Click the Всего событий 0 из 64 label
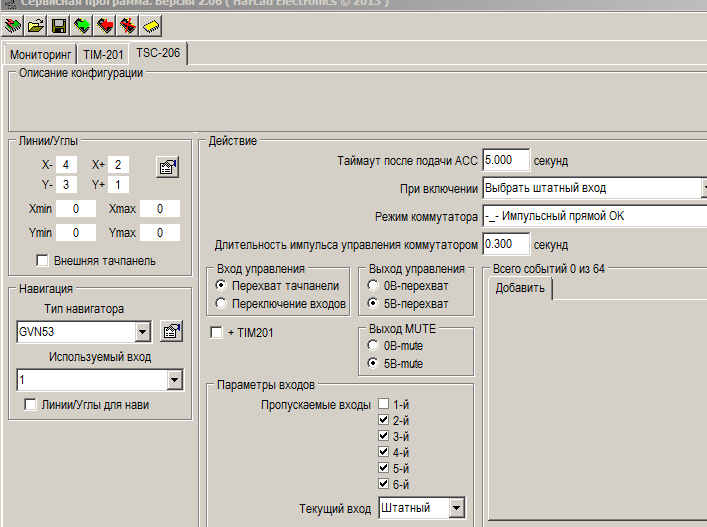707x527 pixels. (548, 269)
